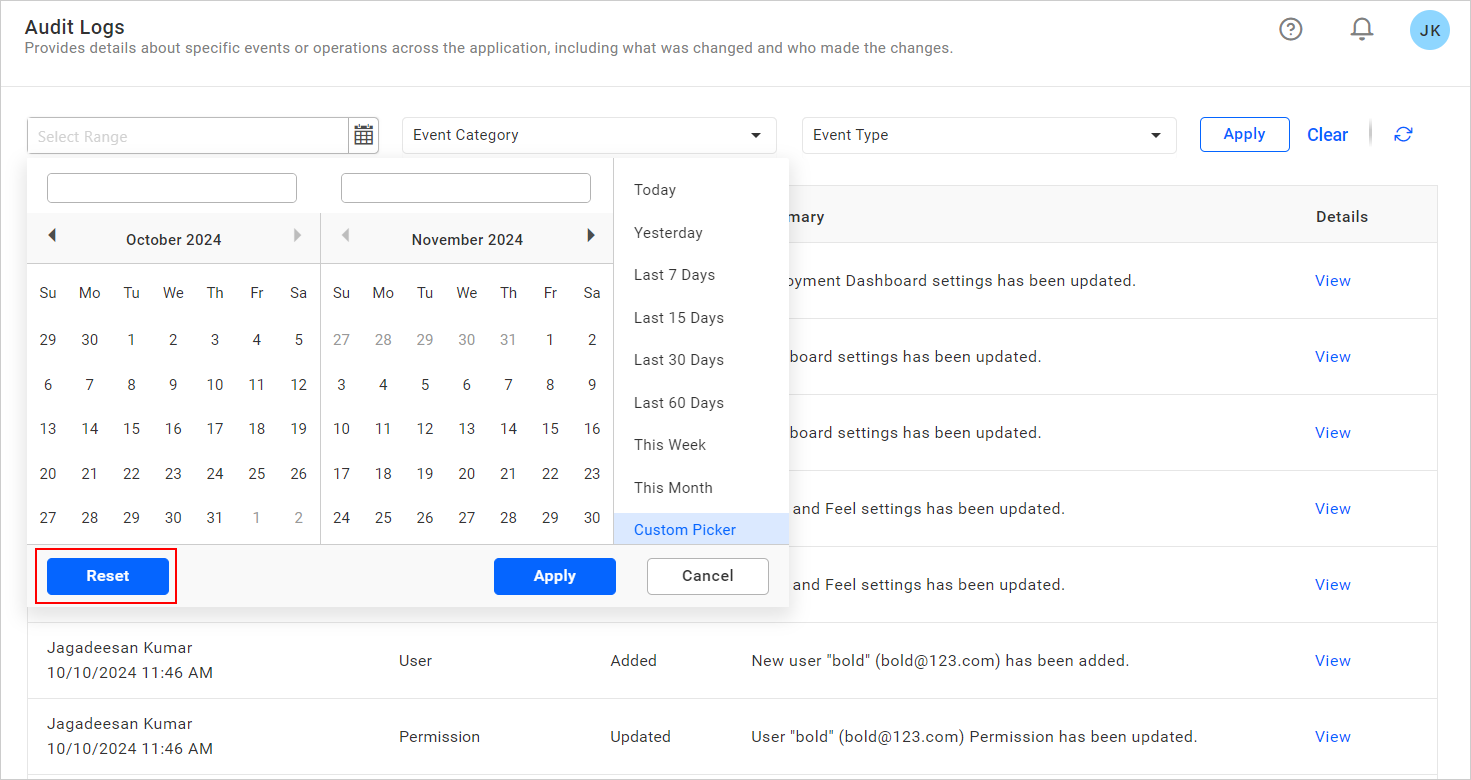Viewport: 1471px width, 780px height.
Task: Click the November calendar's back arrow
Action: pyautogui.click(x=344, y=236)
